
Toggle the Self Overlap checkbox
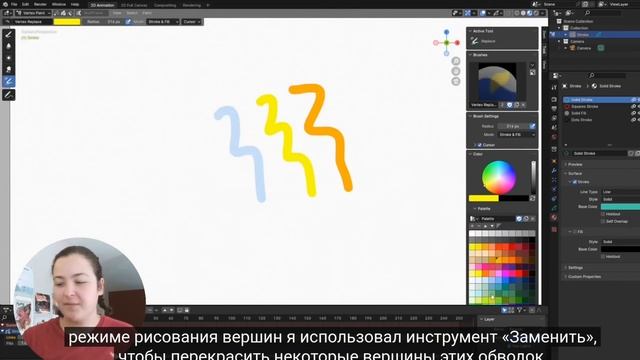603,221
